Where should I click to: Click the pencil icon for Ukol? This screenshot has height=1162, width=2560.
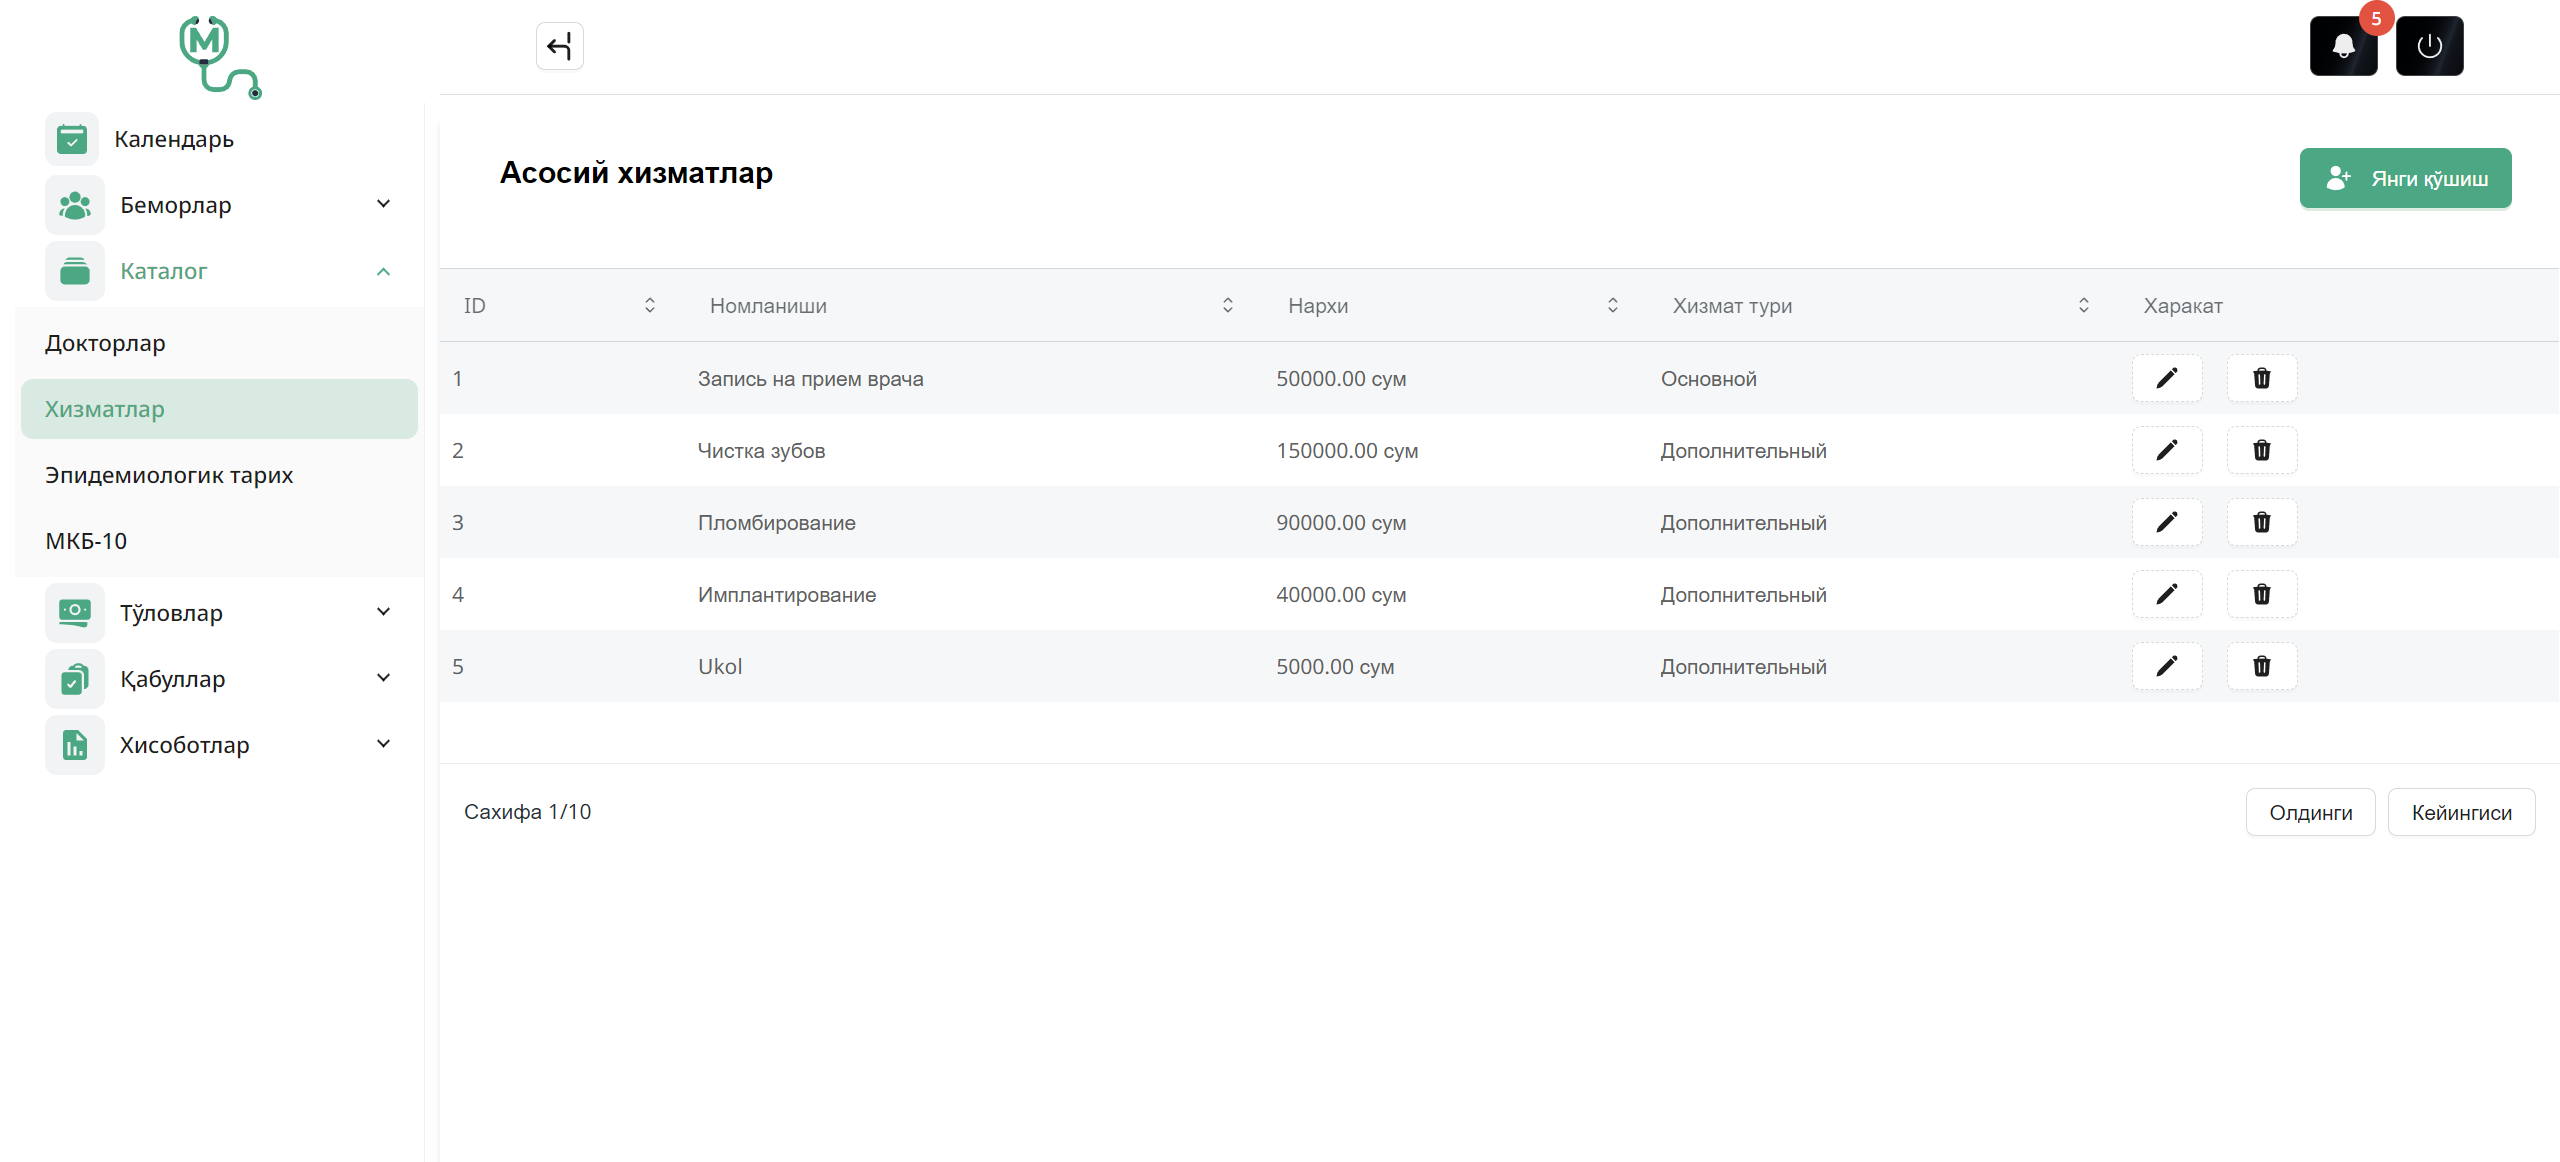(x=2166, y=666)
